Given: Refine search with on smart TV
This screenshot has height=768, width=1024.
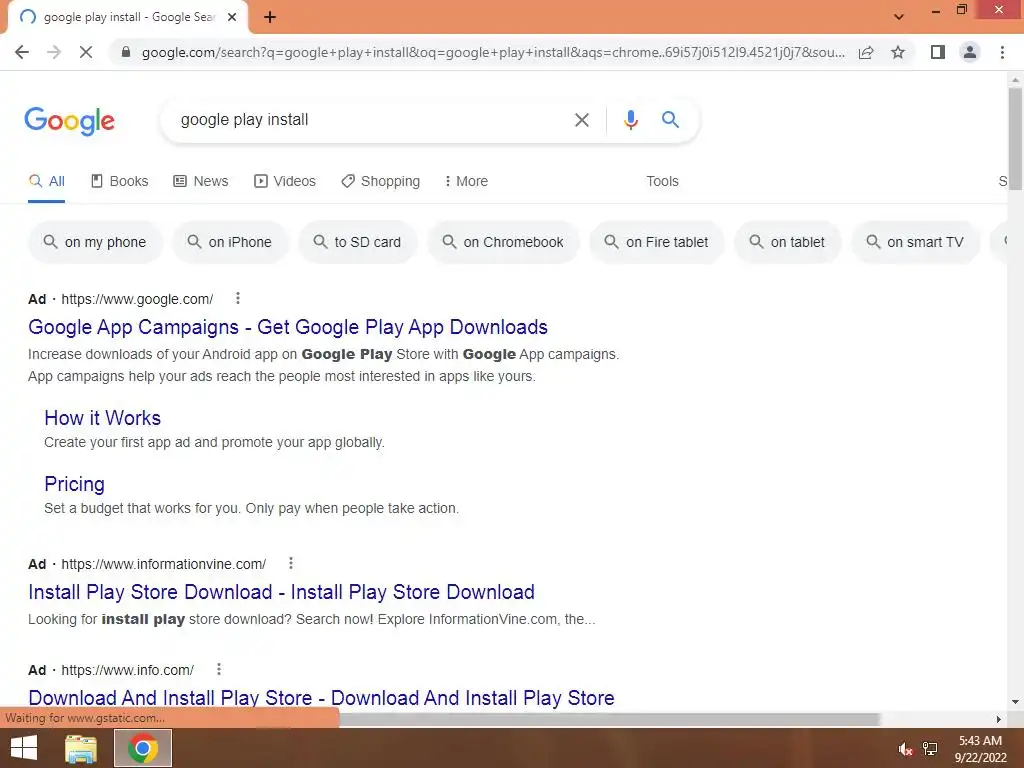Looking at the screenshot, I should pos(916,242).
